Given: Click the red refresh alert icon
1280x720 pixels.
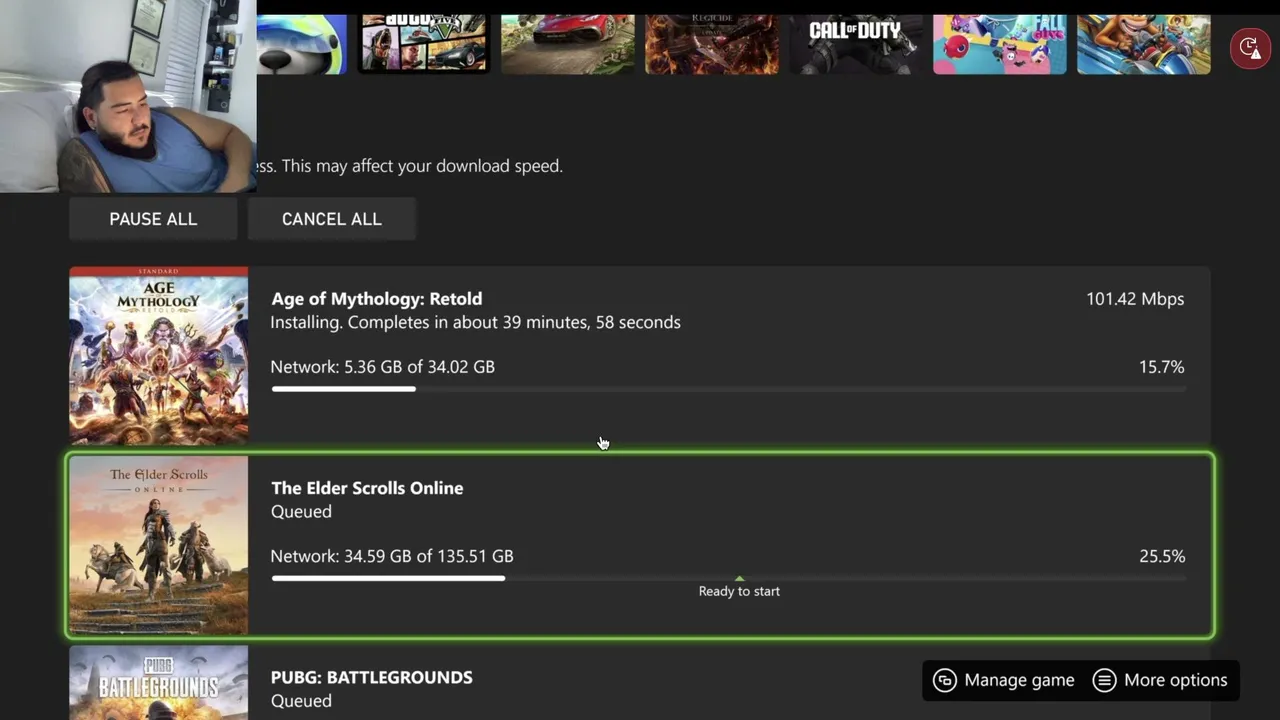Looking at the screenshot, I should (1250, 47).
